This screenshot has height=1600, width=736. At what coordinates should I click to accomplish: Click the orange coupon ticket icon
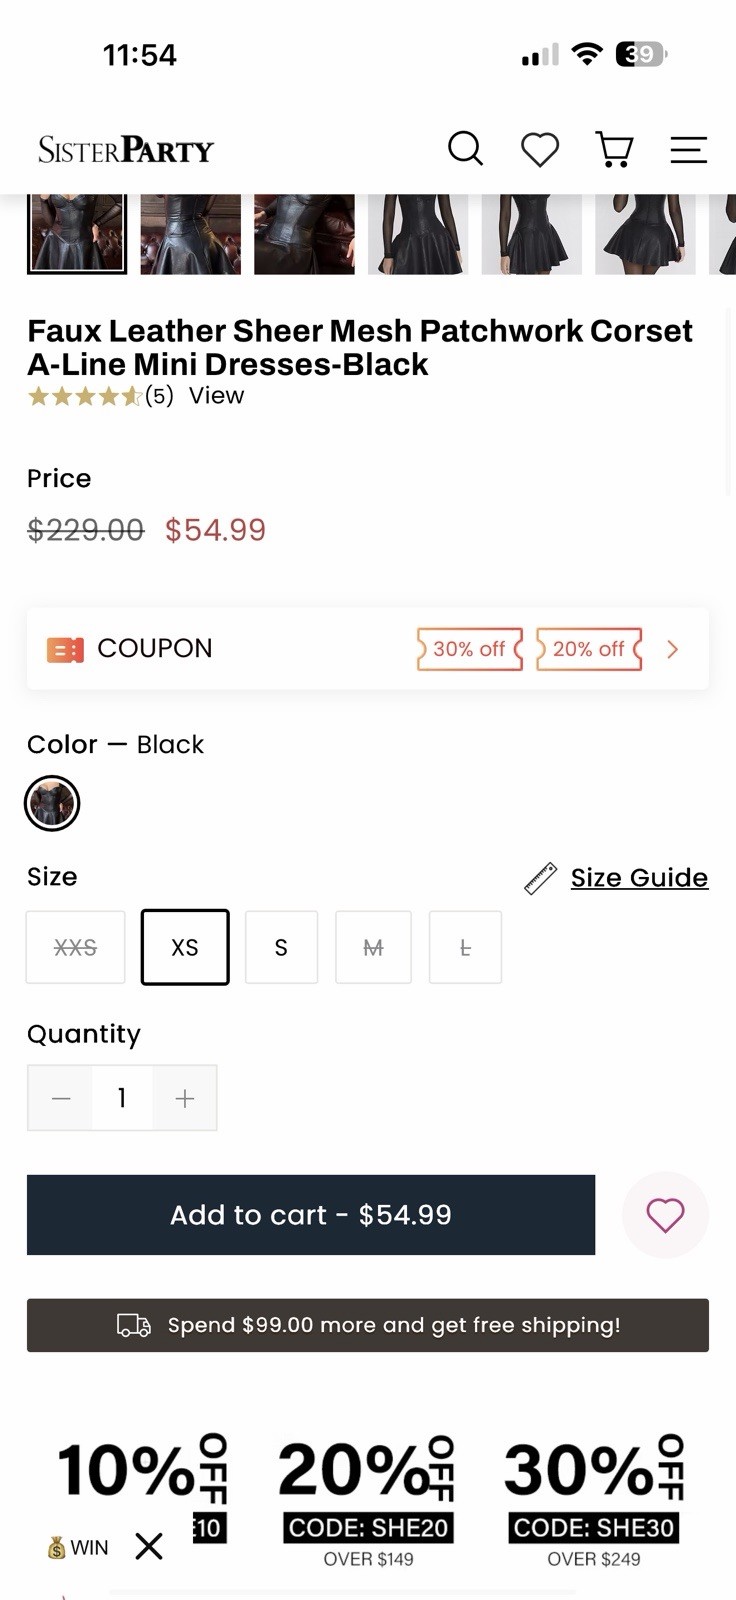[65, 650]
